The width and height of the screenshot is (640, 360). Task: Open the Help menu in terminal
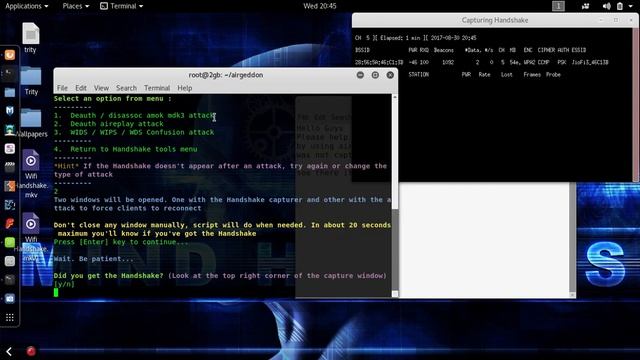(x=184, y=88)
